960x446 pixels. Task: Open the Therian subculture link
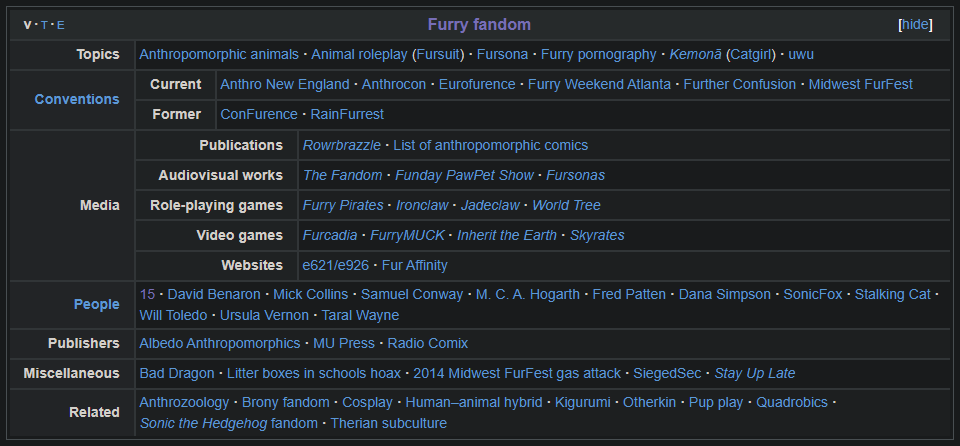click(388, 423)
